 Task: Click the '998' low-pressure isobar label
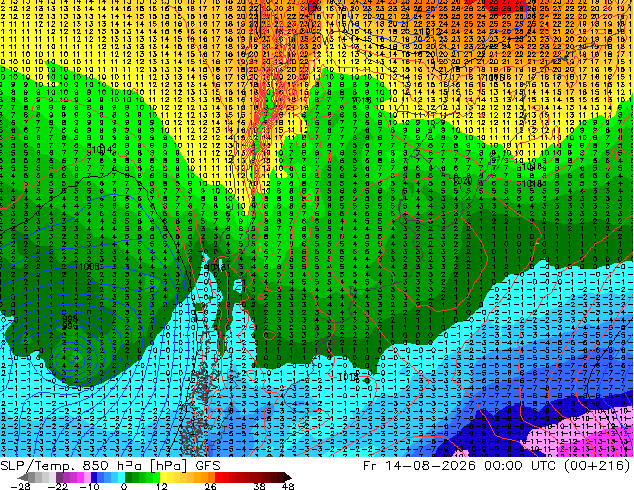point(70,319)
